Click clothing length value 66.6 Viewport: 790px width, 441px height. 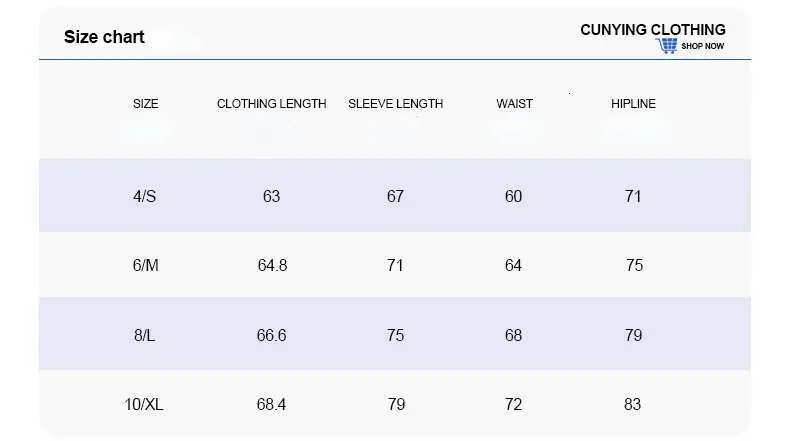272,335
